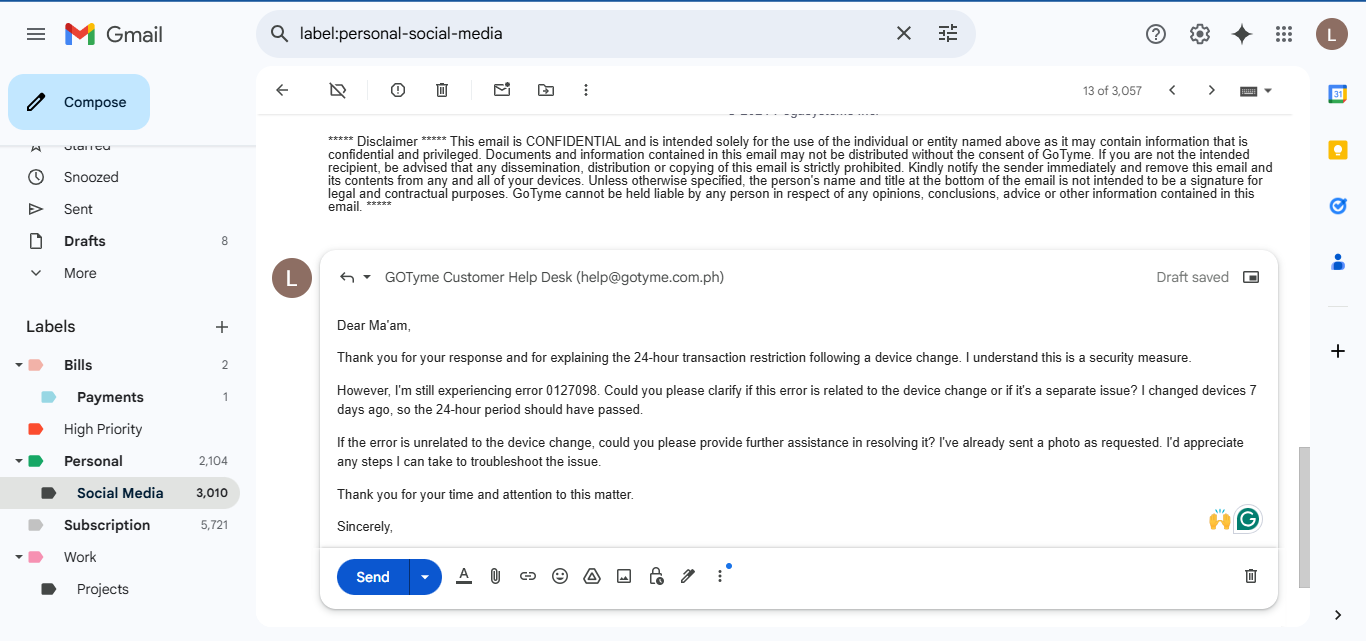Screen dimensions: 1366x641
Task: Toggle confidential mode lock icon
Action: tap(656, 576)
